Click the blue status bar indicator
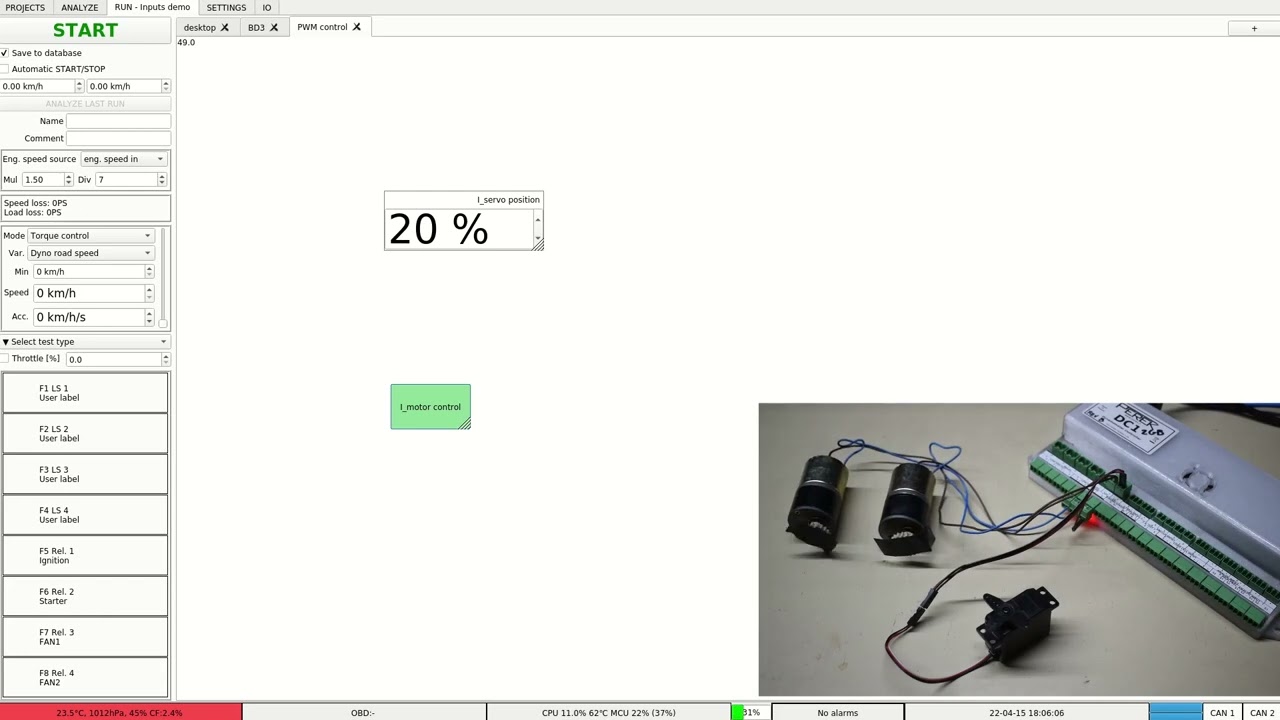Image resolution: width=1280 pixels, height=720 pixels. point(1175,713)
